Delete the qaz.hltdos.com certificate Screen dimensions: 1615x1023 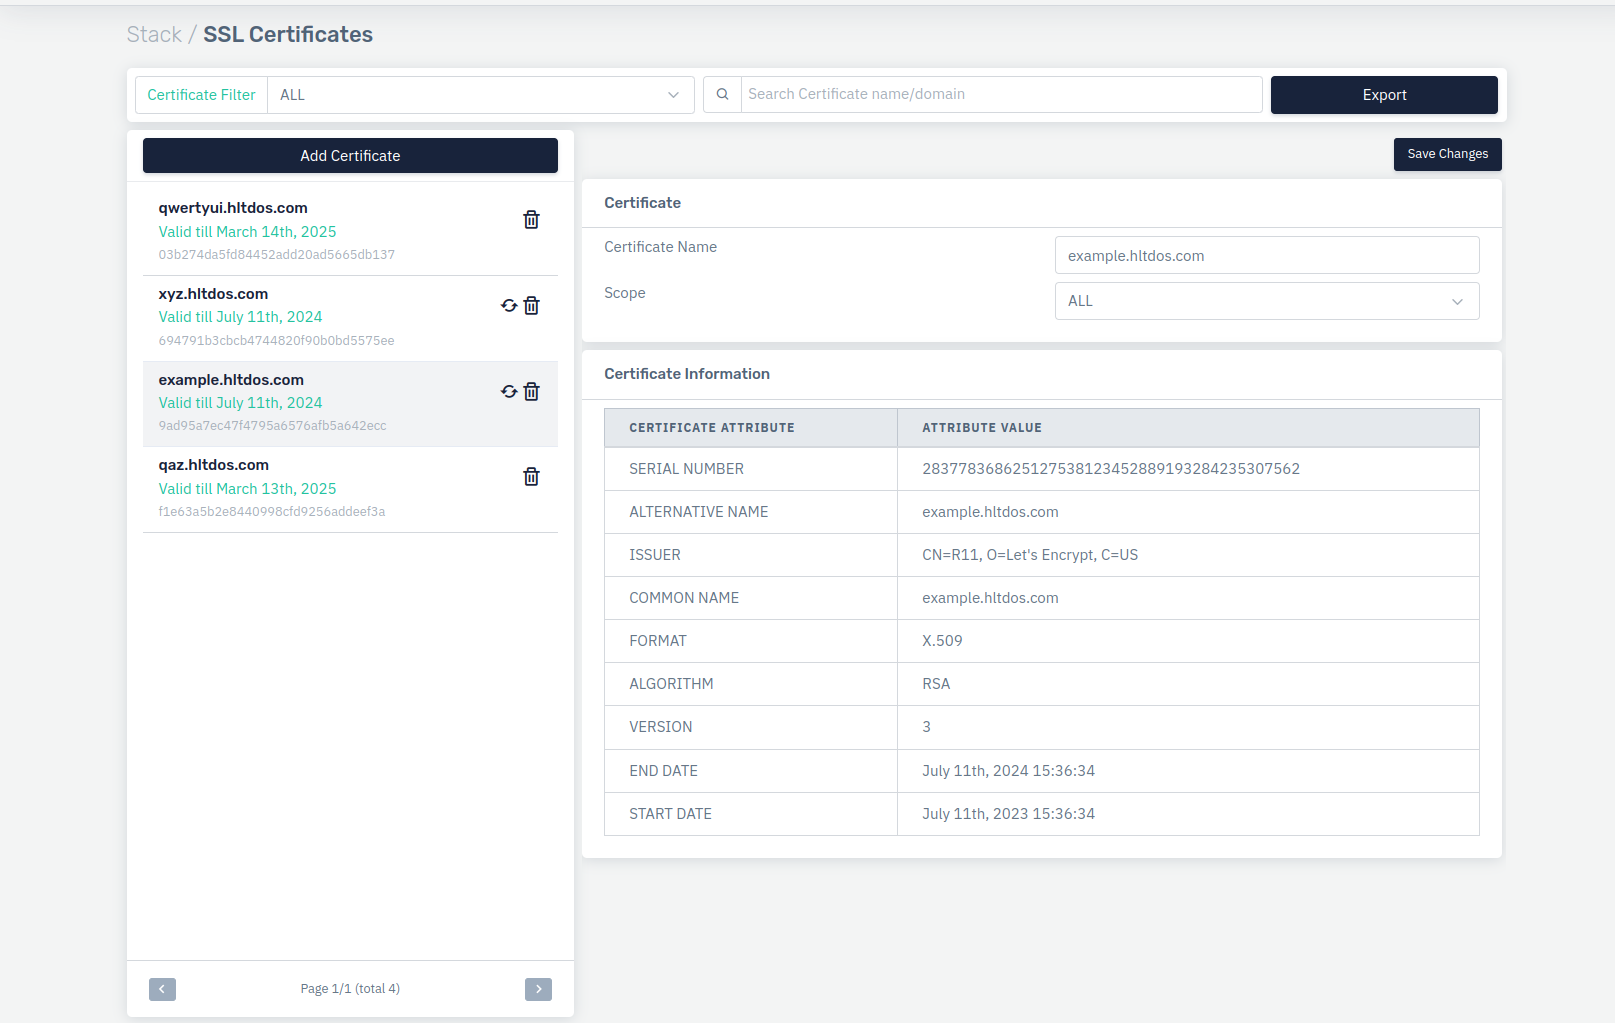[531, 477]
